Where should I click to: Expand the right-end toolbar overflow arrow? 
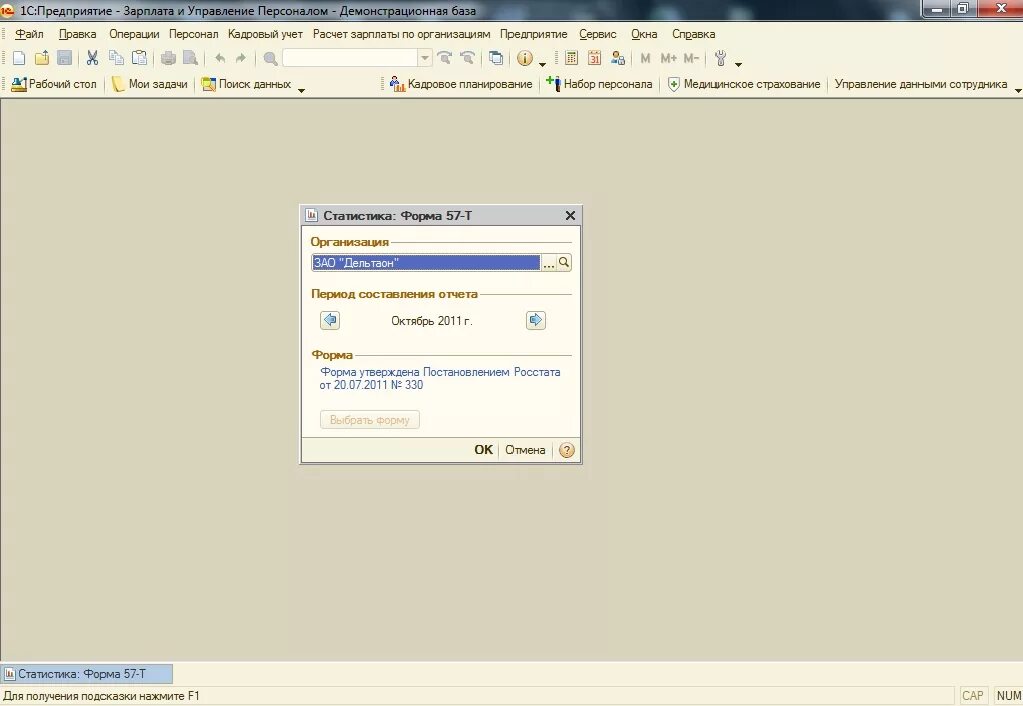tap(1018, 90)
